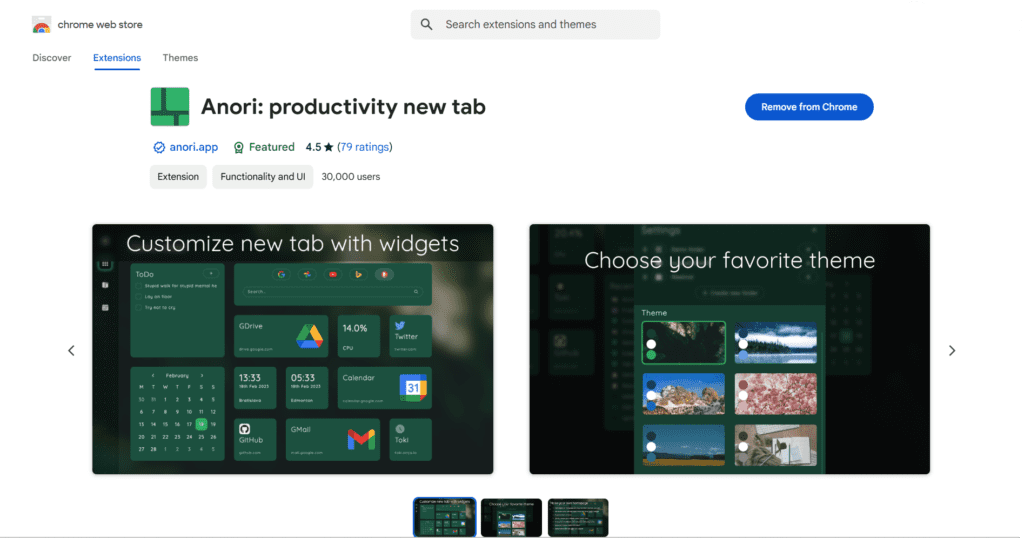Click the Twitter bird icon in the screenshot
The image size is (1024, 538).
point(400,325)
